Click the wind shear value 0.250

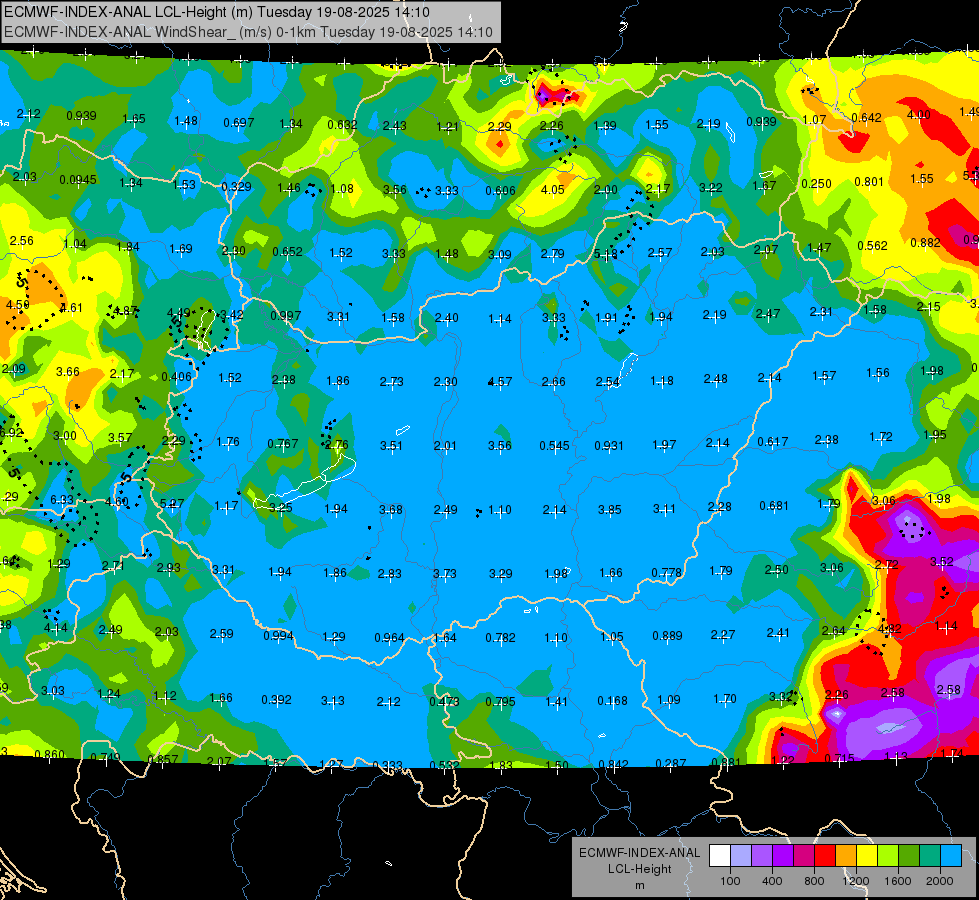click(x=817, y=184)
